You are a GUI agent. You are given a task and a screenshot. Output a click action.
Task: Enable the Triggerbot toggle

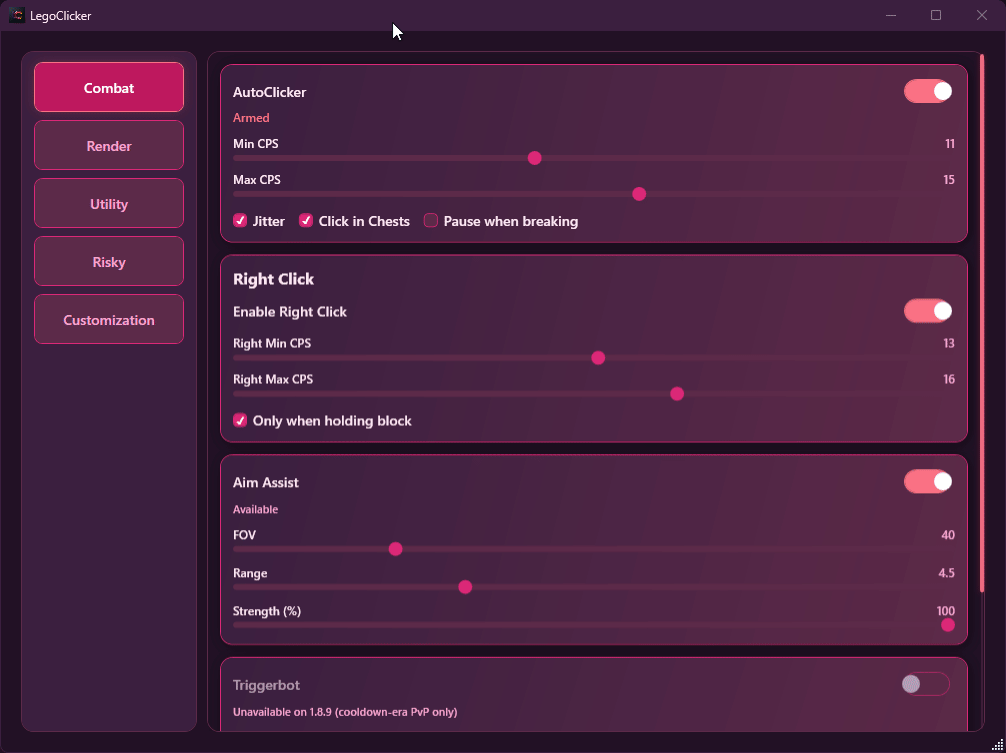click(x=925, y=684)
